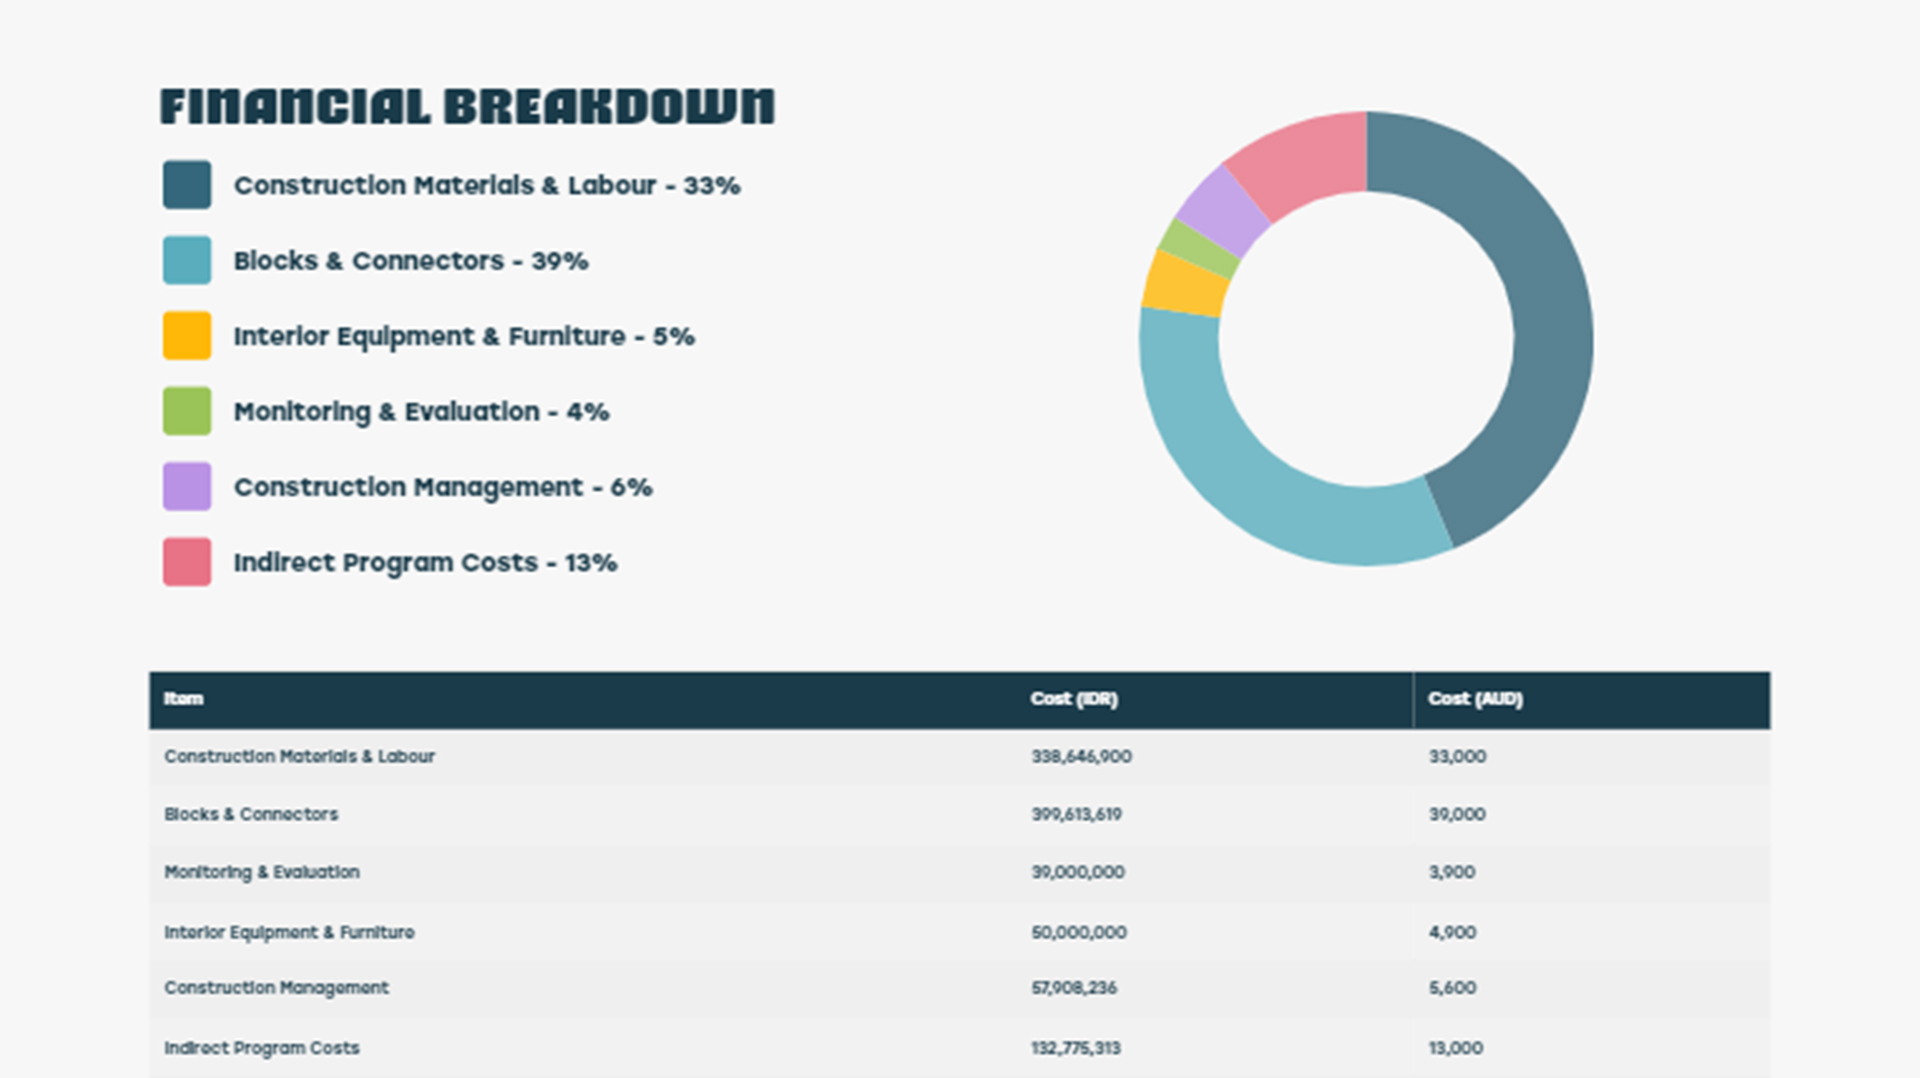The width and height of the screenshot is (1920, 1078).
Task: Click the IDR value 132,775,313
Action: [1076, 1049]
